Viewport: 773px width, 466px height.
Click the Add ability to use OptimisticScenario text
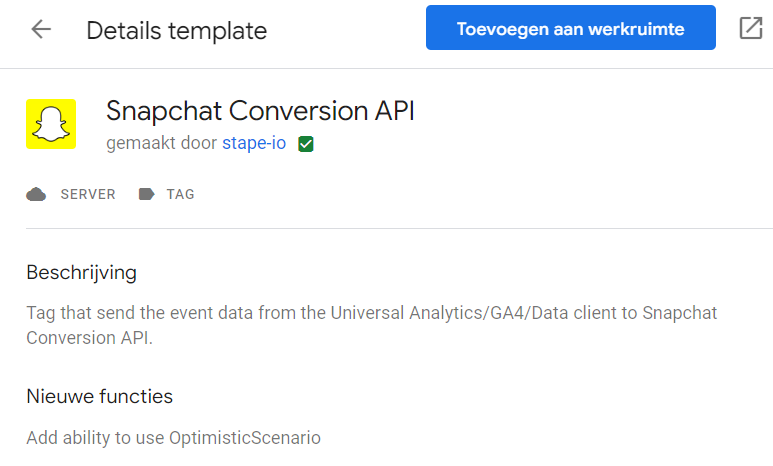(173, 438)
